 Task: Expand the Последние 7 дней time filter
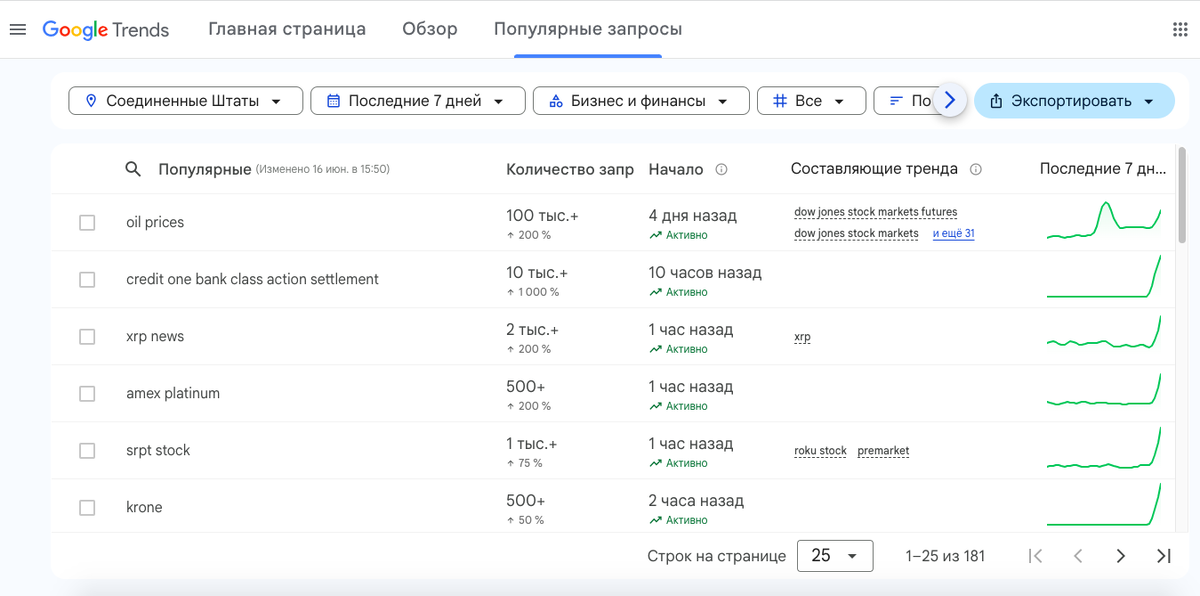[417, 101]
